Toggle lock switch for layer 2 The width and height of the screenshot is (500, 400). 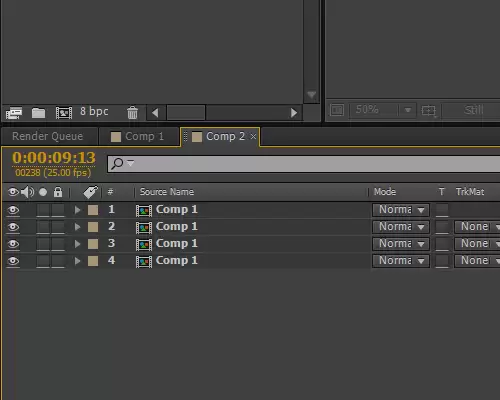[58, 227]
